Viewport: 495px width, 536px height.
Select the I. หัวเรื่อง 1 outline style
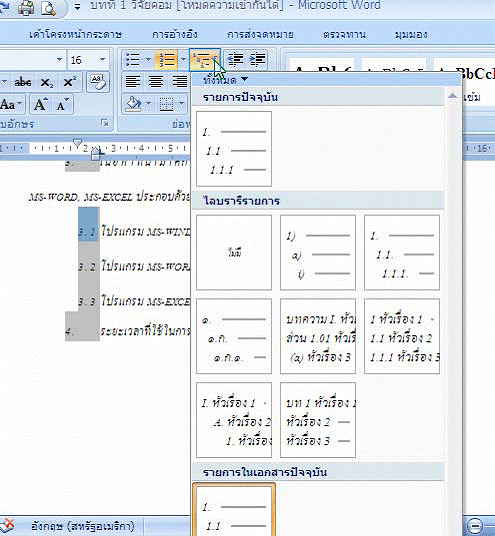(x=234, y=420)
